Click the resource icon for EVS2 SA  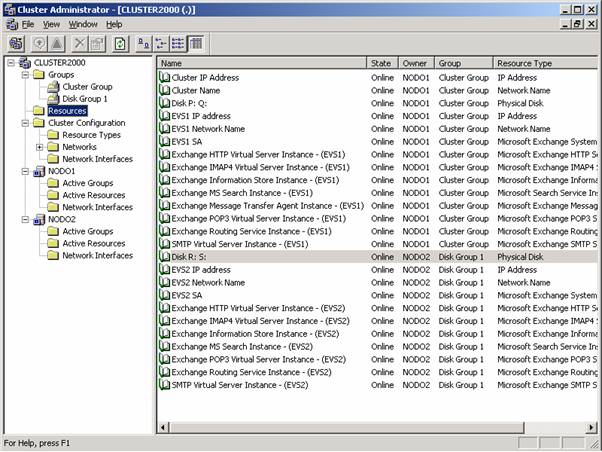[164, 295]
